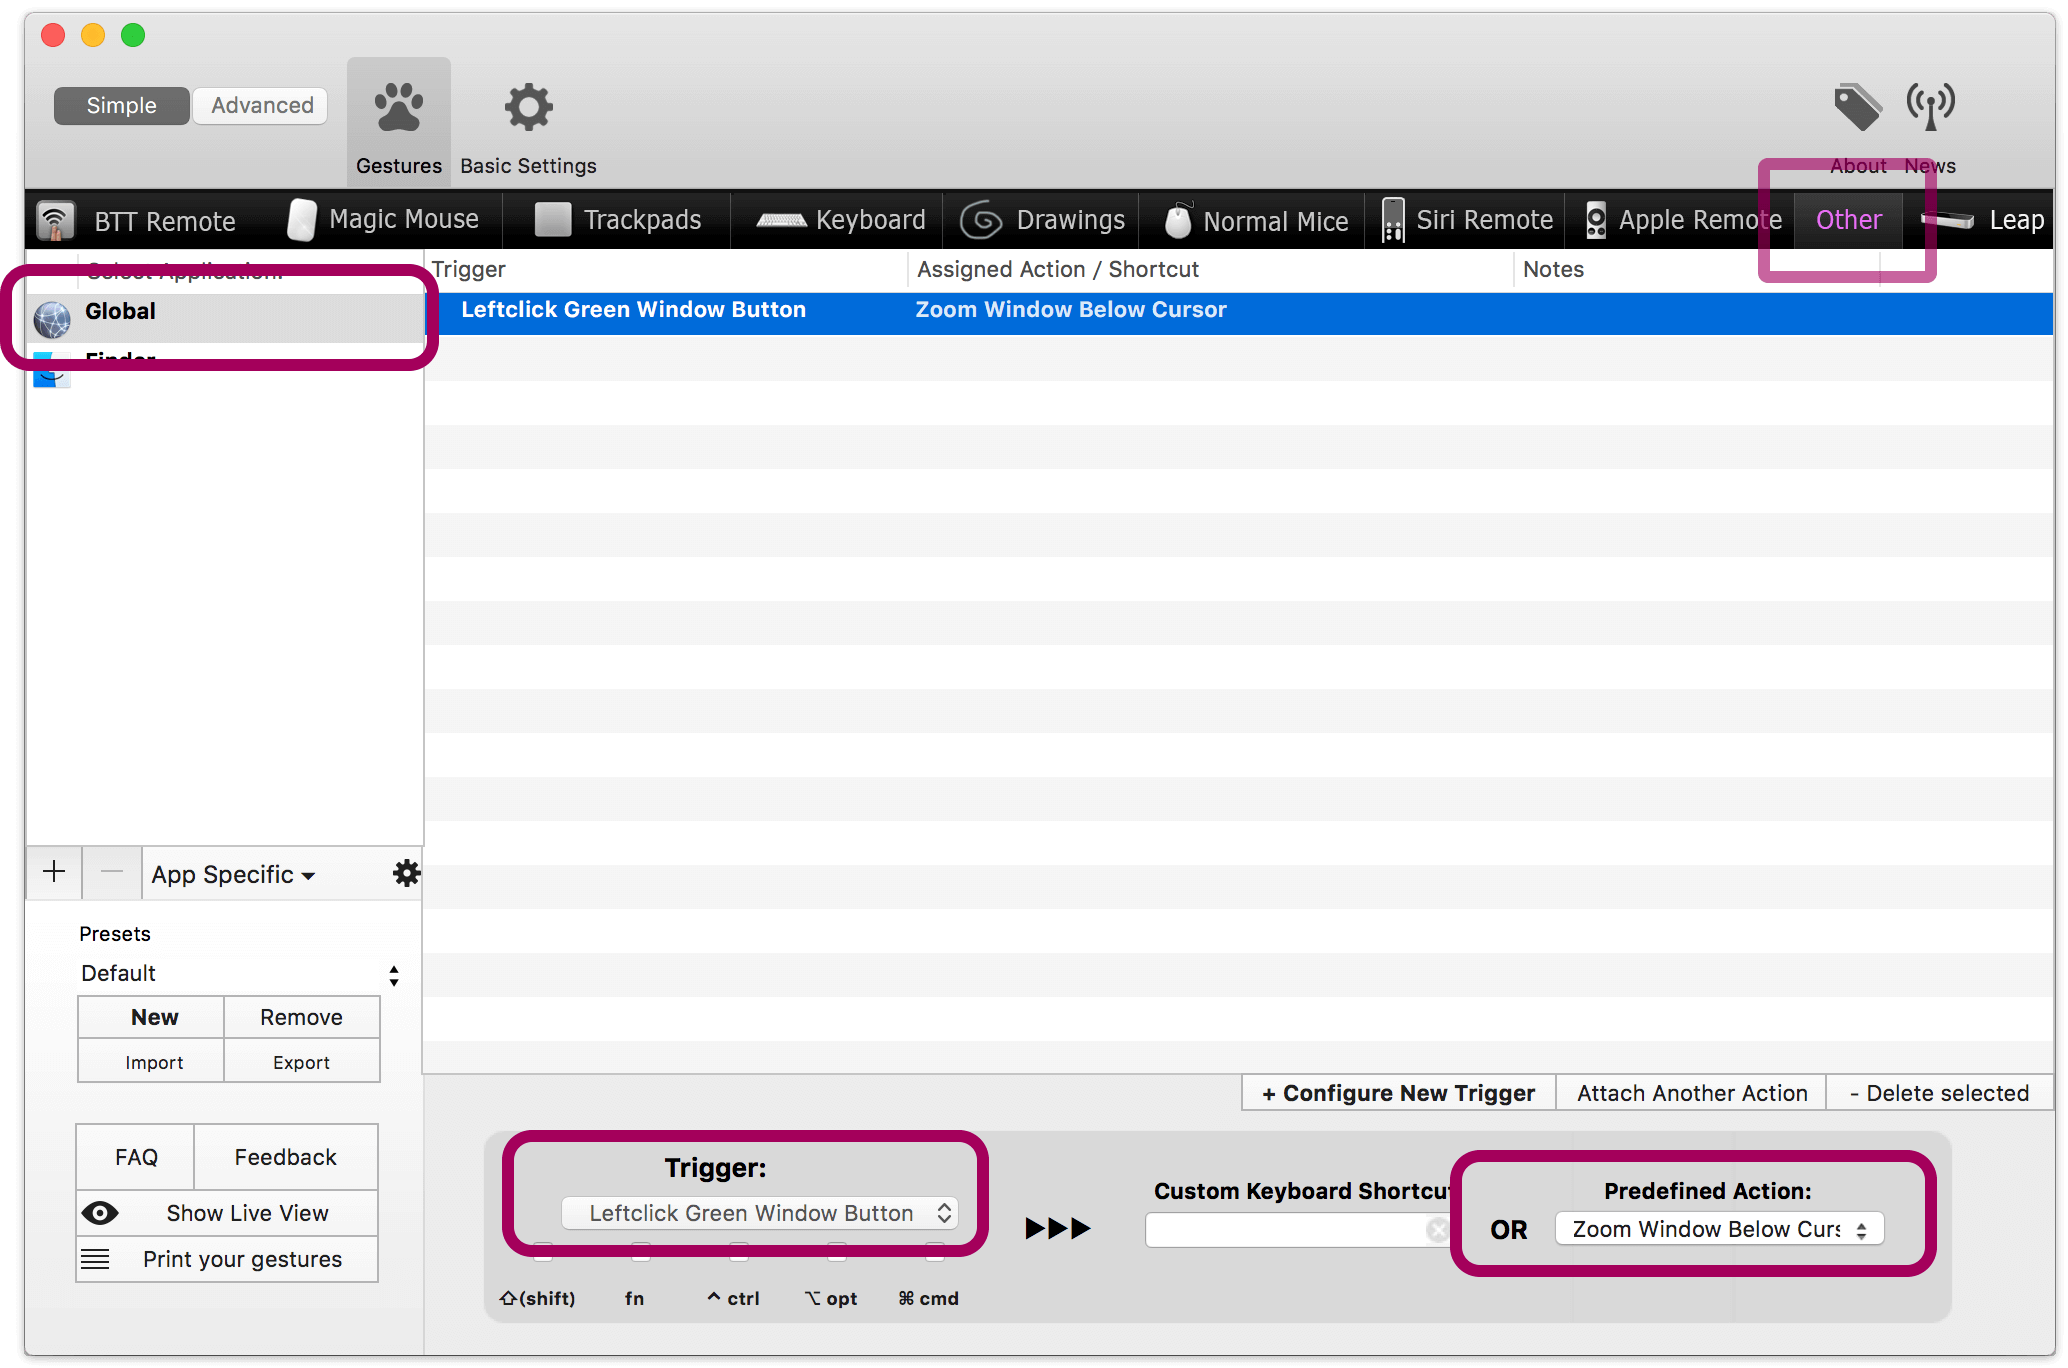Click Configure New Trigger button

[x=1398, y=1093]
